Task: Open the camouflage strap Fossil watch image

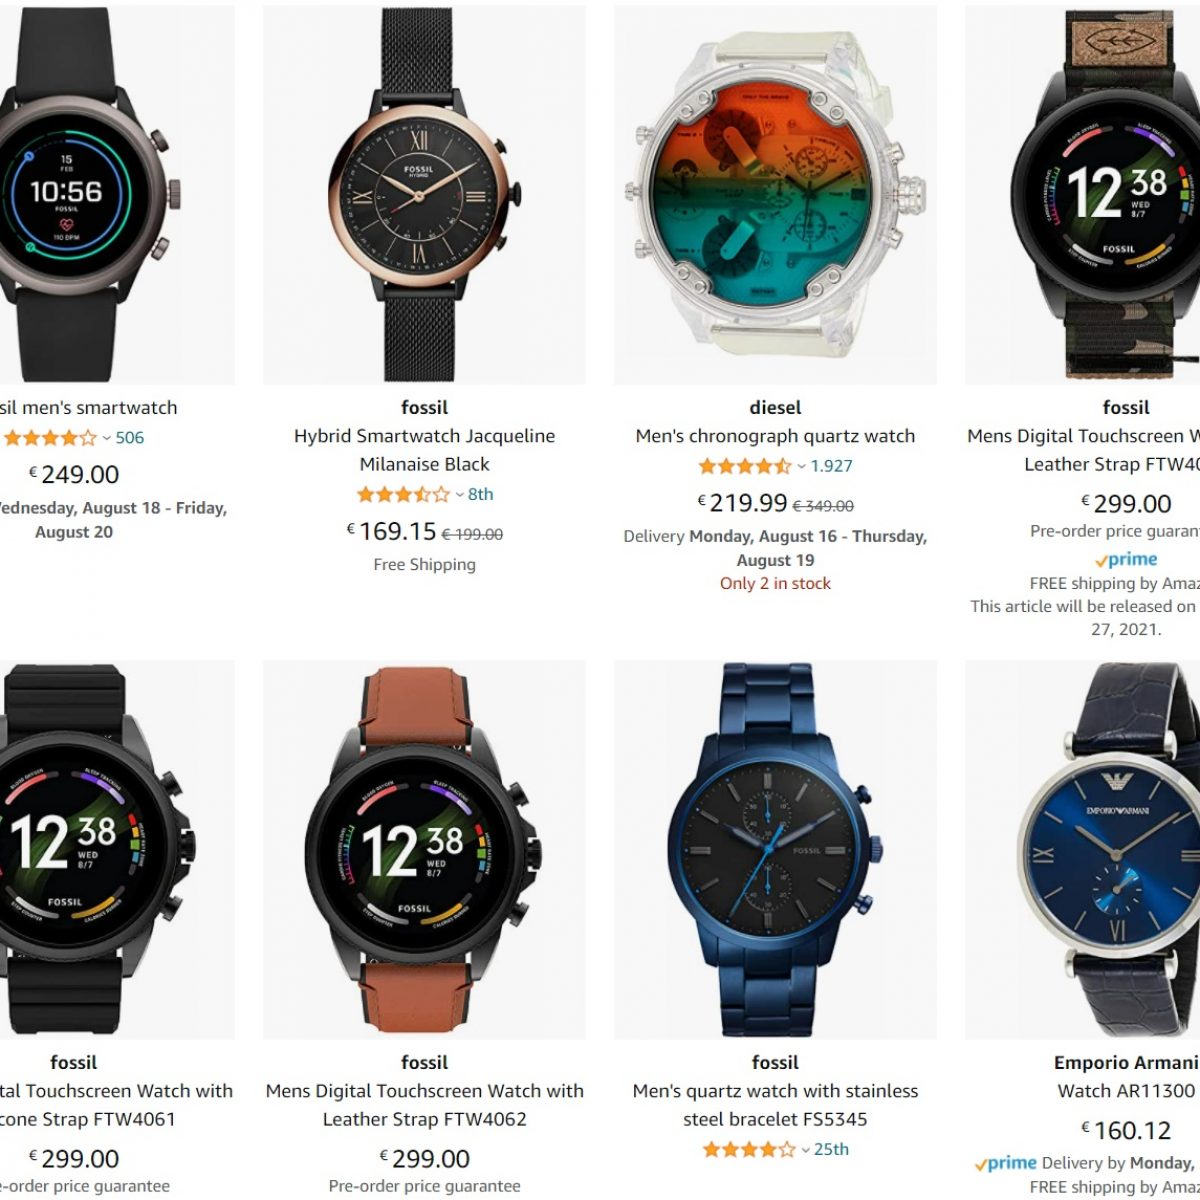Action: point(1083,195)
